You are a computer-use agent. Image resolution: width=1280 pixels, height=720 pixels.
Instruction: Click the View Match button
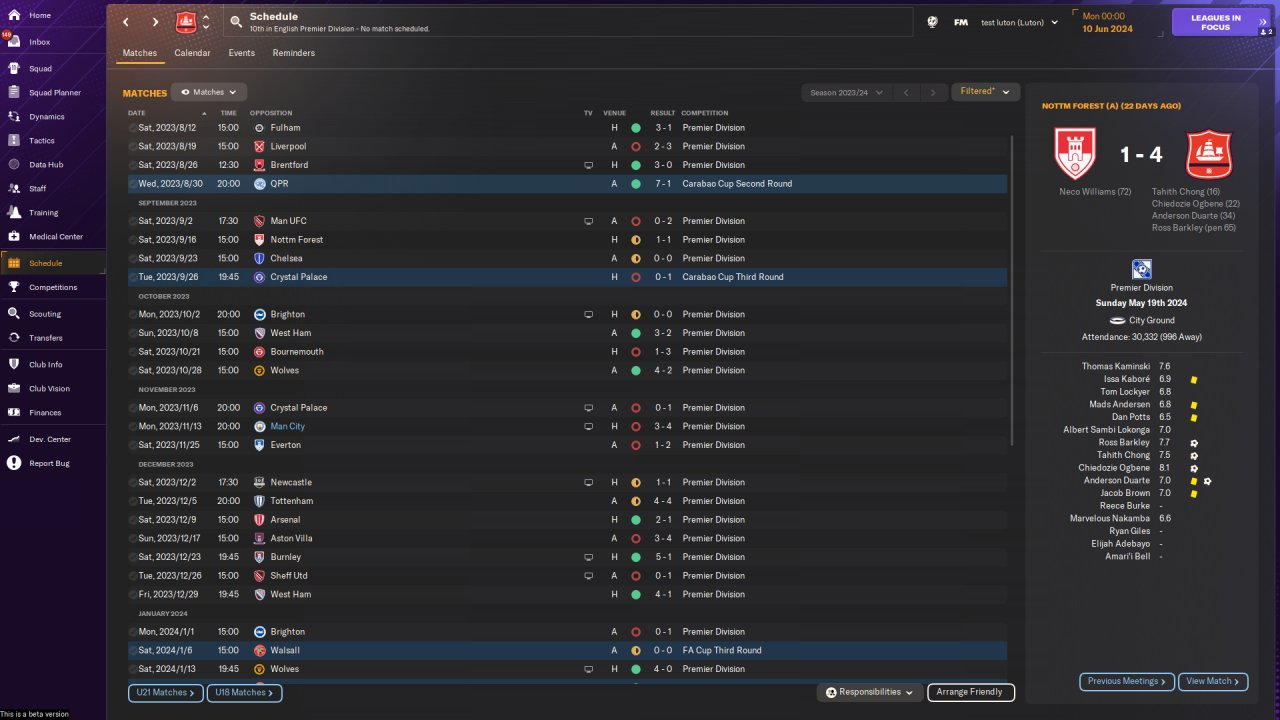point(1213,681)
